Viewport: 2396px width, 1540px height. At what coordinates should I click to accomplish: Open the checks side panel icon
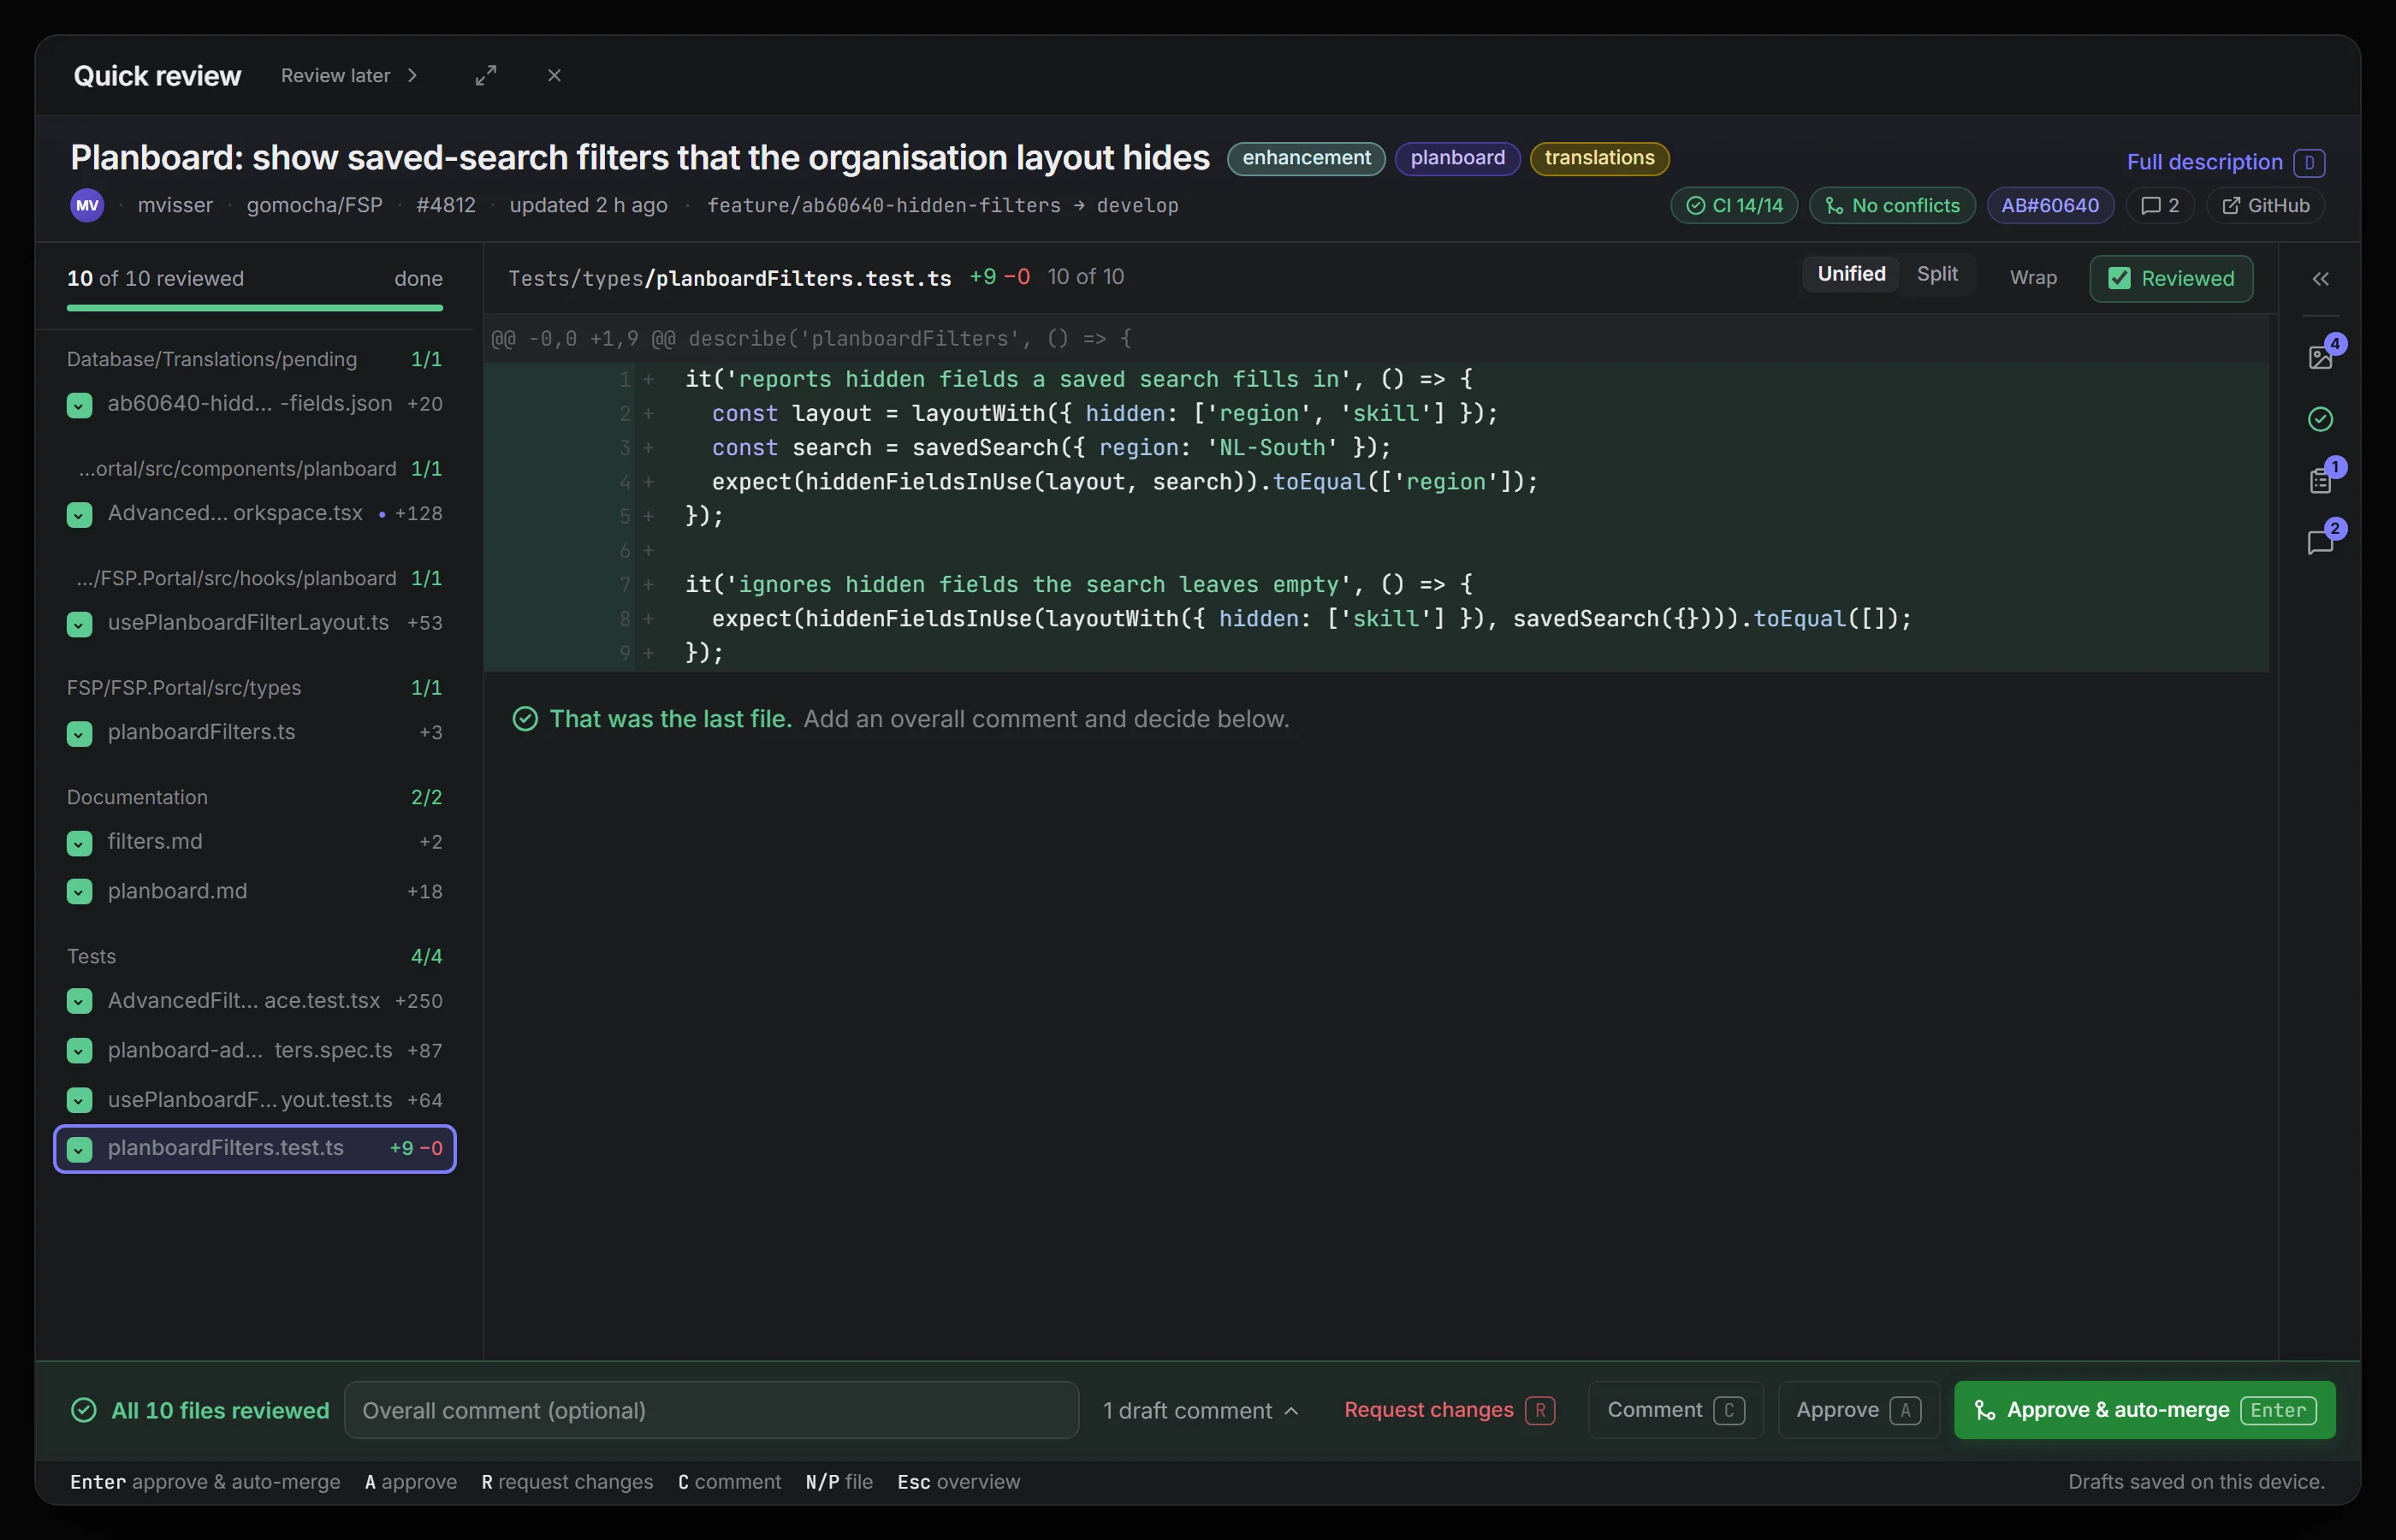2320,419
